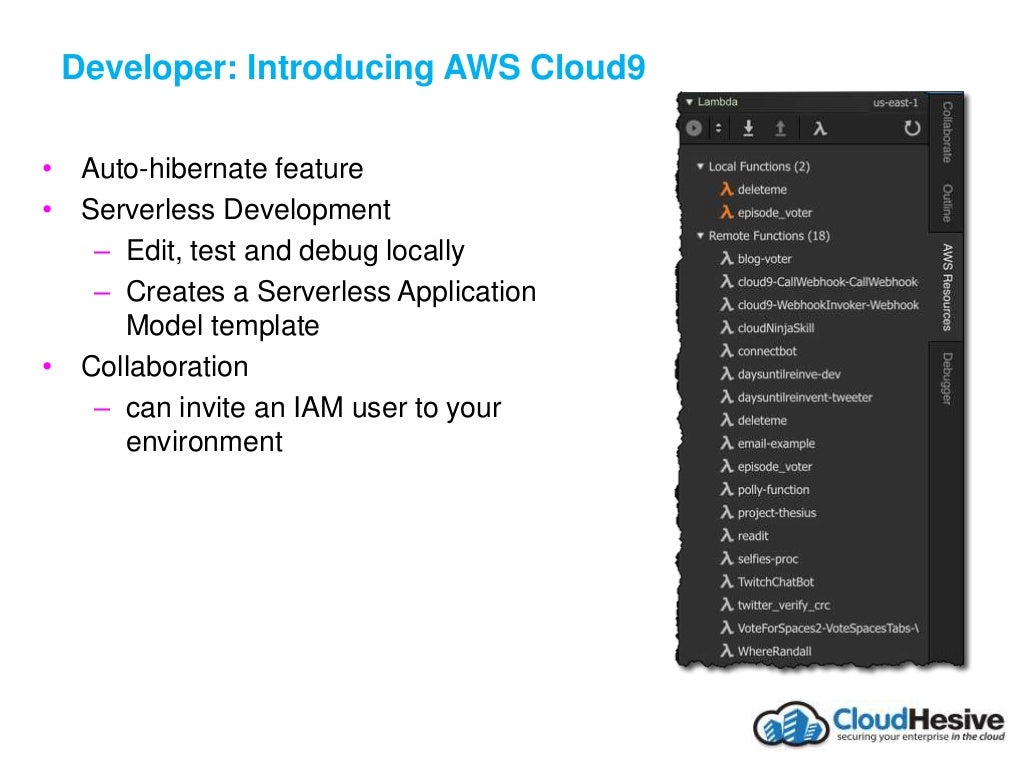The height and width of the screenshot is (768, 1024).
Task: Select the polly-function entry
Action: (x=773, y=490)
